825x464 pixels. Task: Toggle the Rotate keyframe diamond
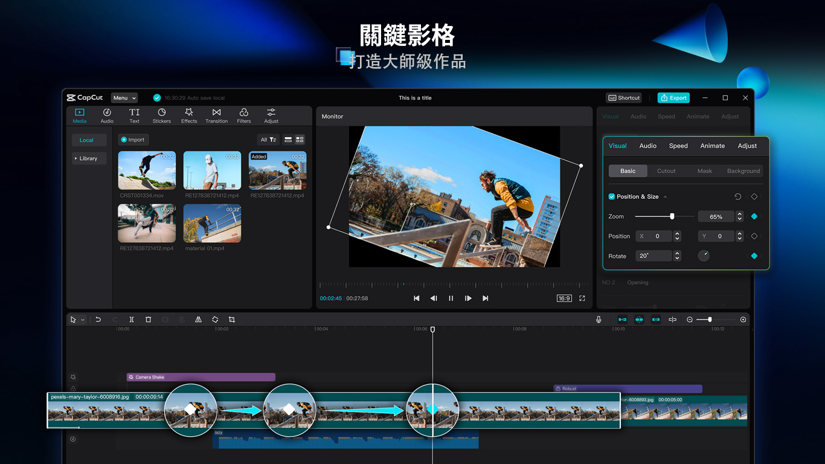(754, 256)
